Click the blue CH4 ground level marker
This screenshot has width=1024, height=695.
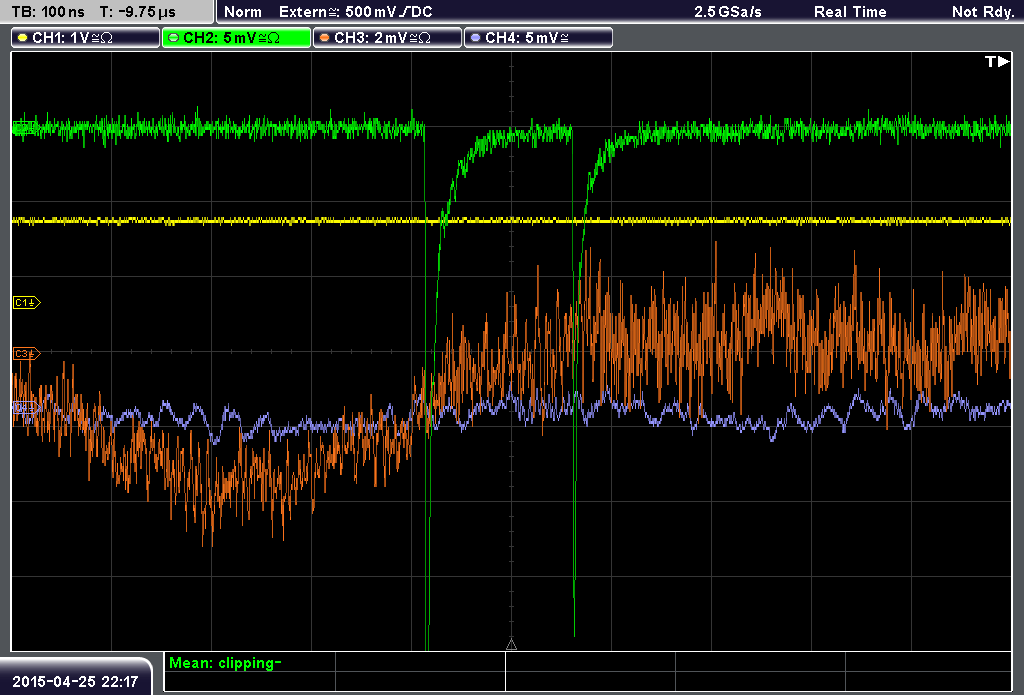(25, 408)
